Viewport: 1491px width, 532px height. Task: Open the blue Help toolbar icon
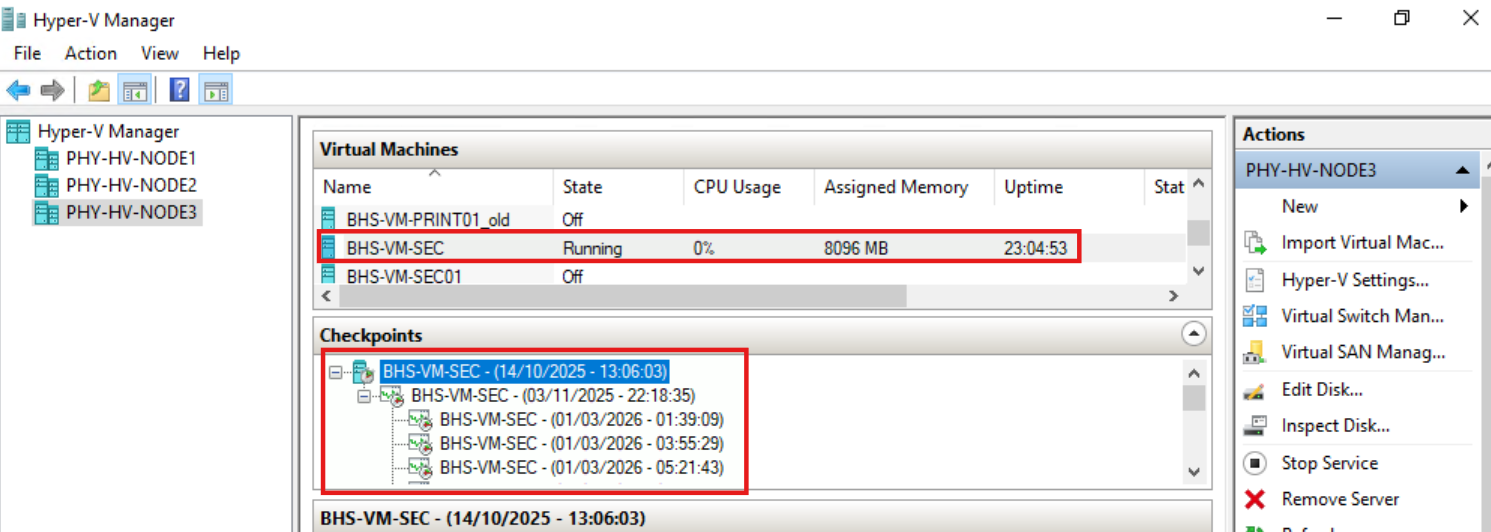(180, 91)
